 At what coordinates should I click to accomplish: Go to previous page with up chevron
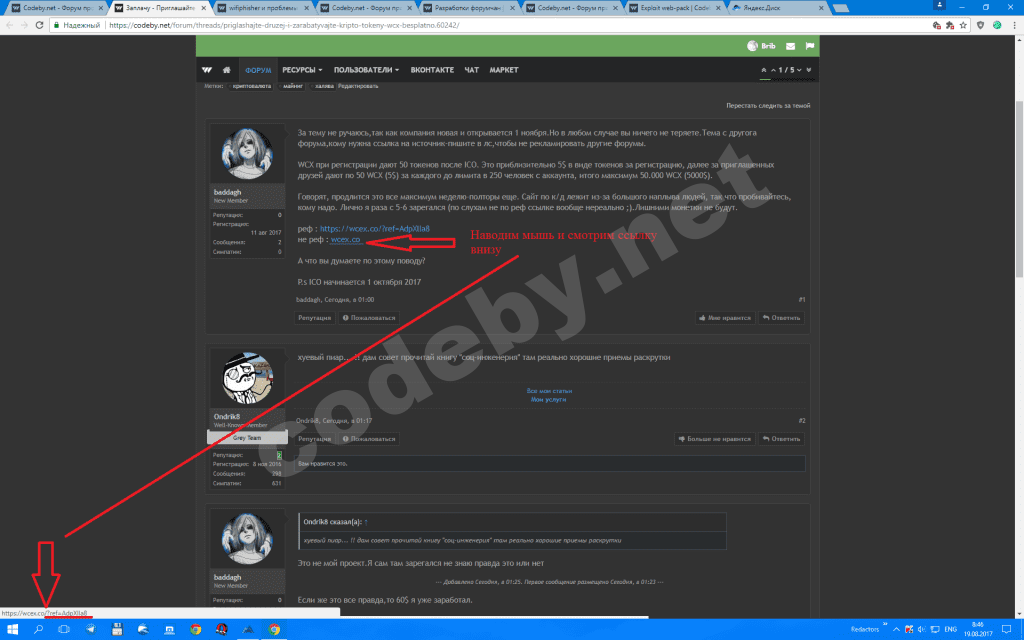[x=773, y=70]
